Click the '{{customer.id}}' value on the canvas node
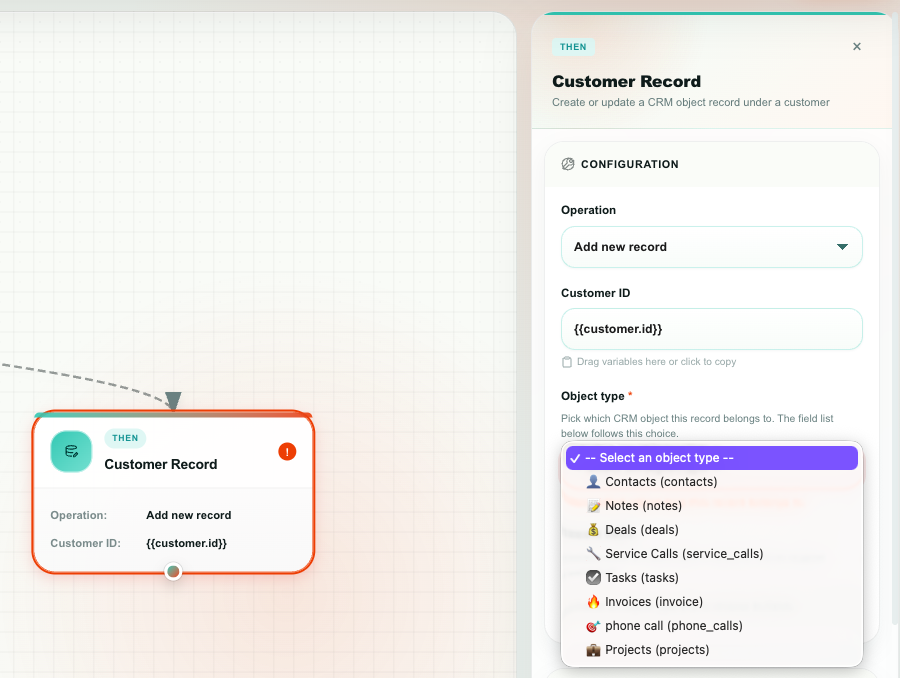 pos(187,543)
